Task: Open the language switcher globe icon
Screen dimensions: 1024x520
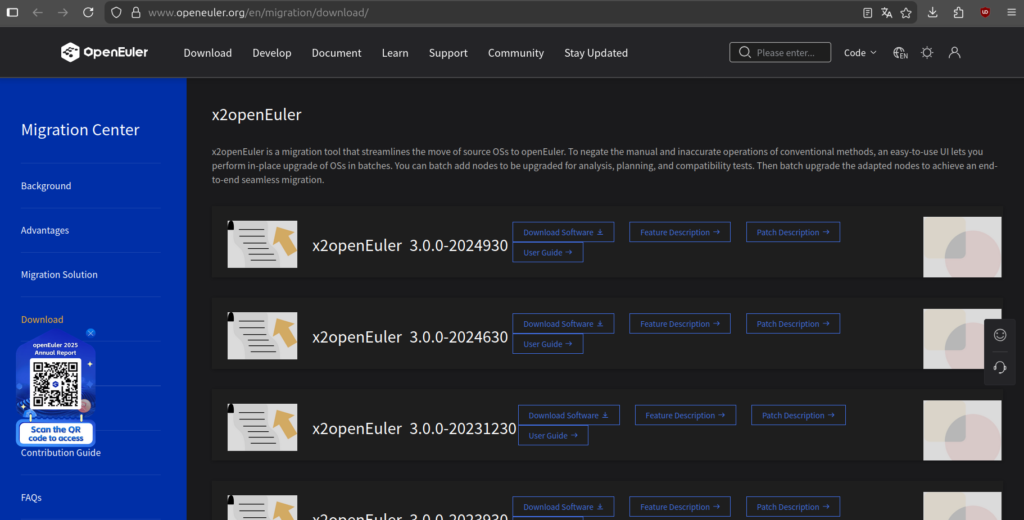Action: [900, 53]
